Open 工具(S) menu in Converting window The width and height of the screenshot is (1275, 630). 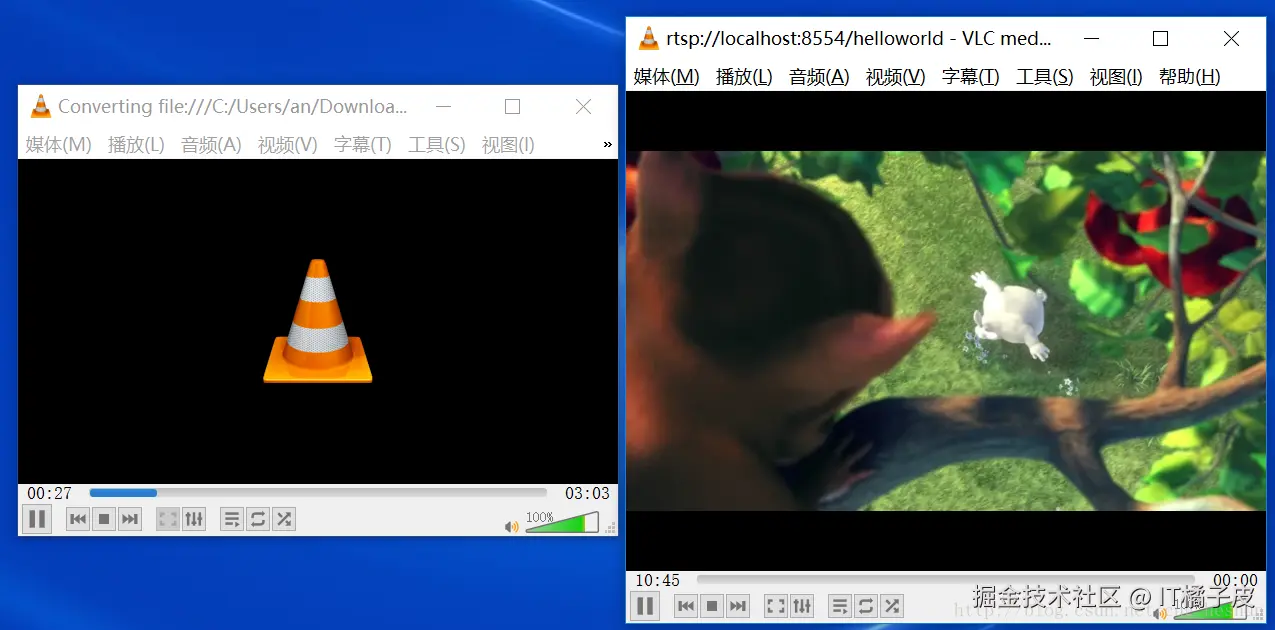(437, 145)
